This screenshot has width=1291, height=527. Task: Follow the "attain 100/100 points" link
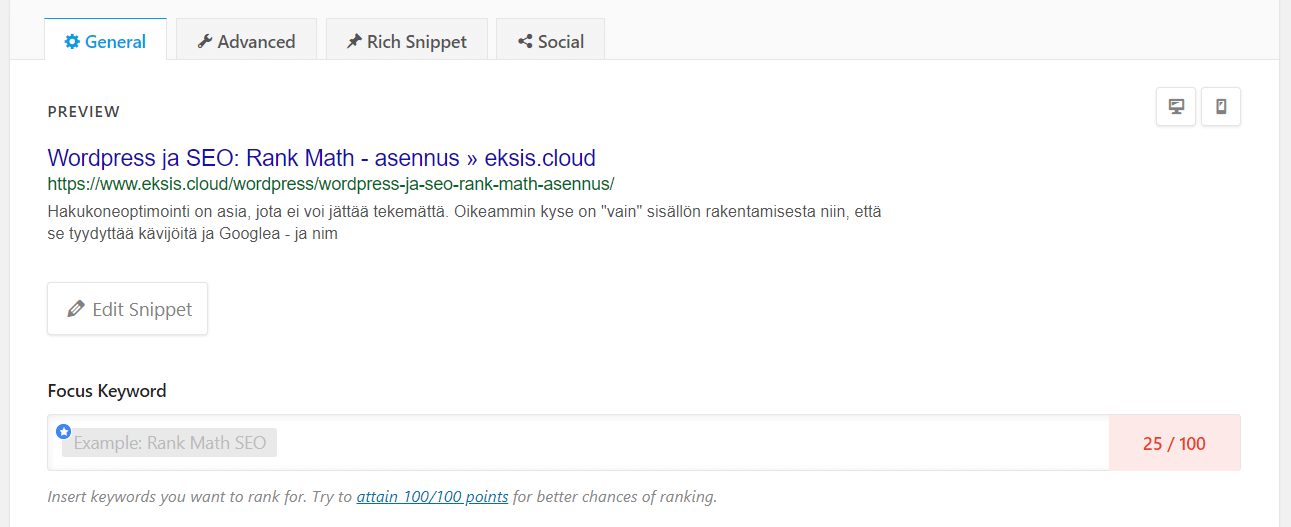click(x=432, y=497)
